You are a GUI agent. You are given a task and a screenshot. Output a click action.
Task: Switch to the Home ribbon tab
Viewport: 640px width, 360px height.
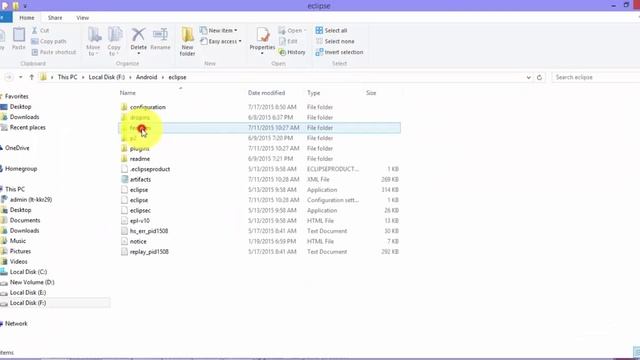point(27,18)
